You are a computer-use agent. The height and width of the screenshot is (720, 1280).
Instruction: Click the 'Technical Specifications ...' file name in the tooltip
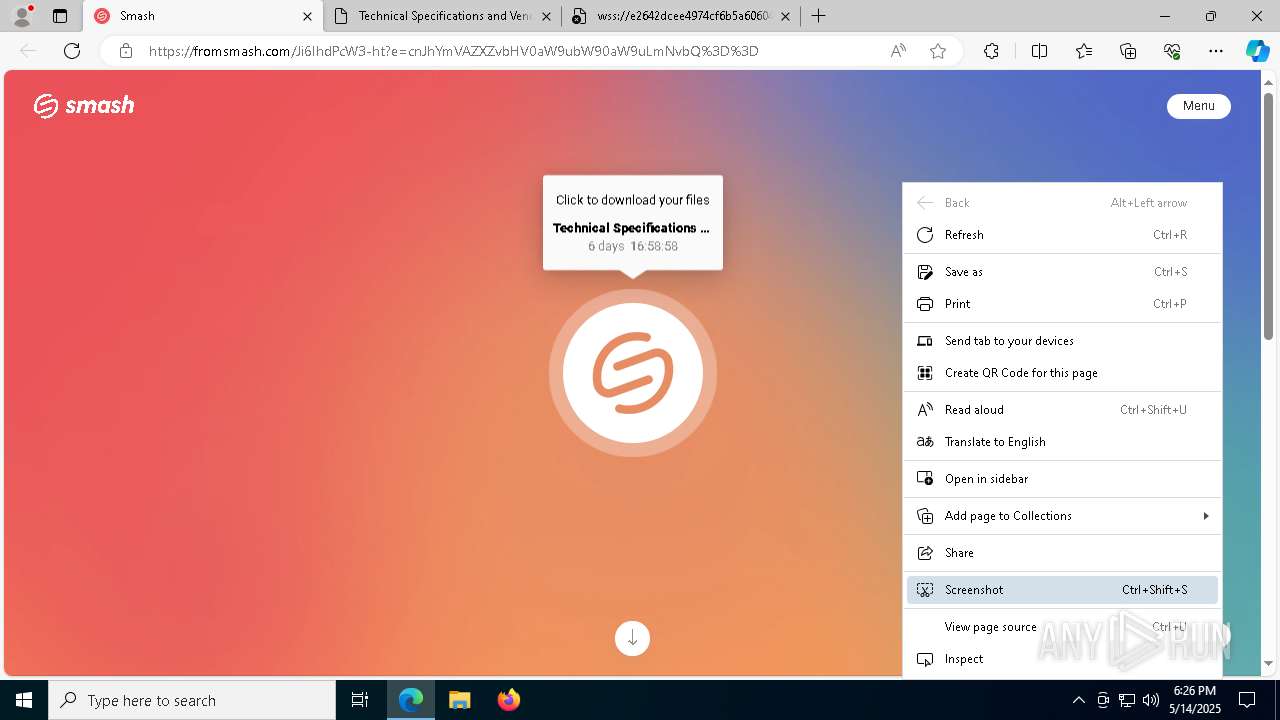point(631,228)
